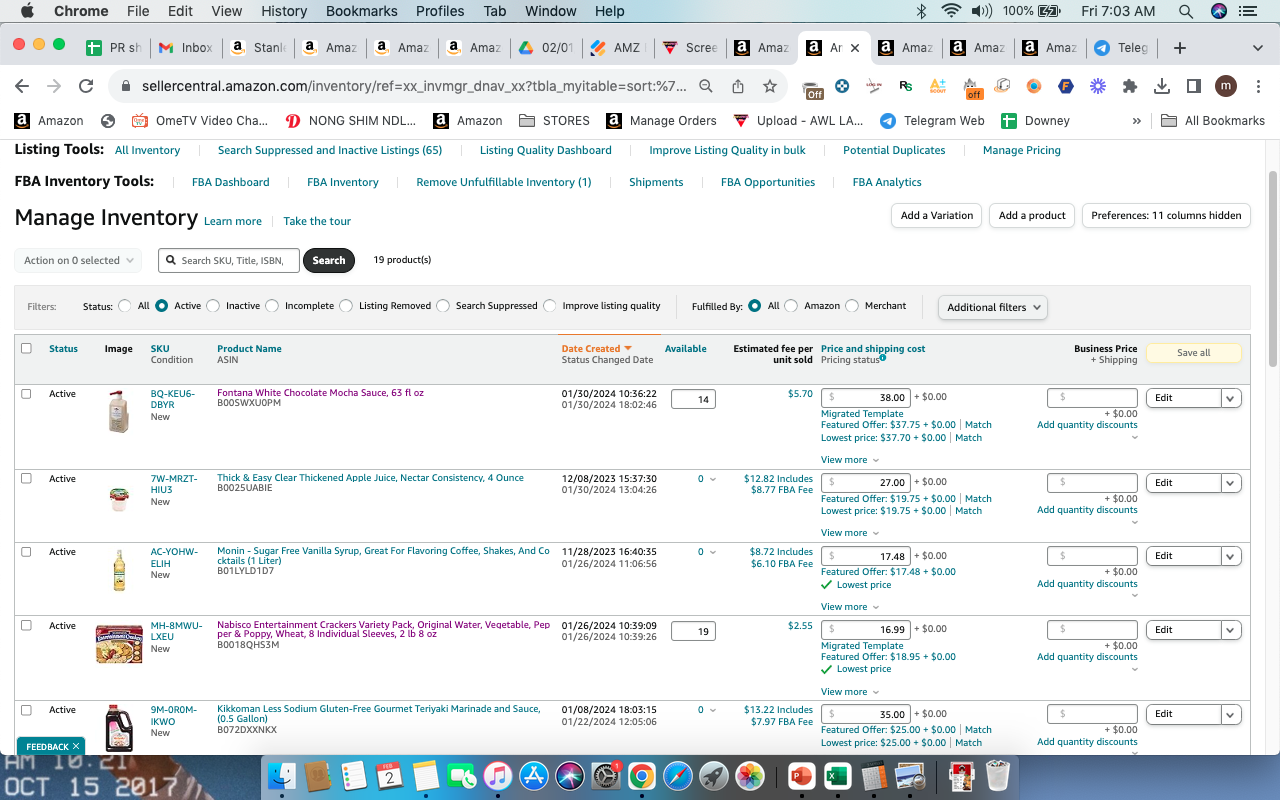Open Edit dropdown arrow for Apple Juice row
Screen dimensions: 1280x800
(x=1231, y=483)
